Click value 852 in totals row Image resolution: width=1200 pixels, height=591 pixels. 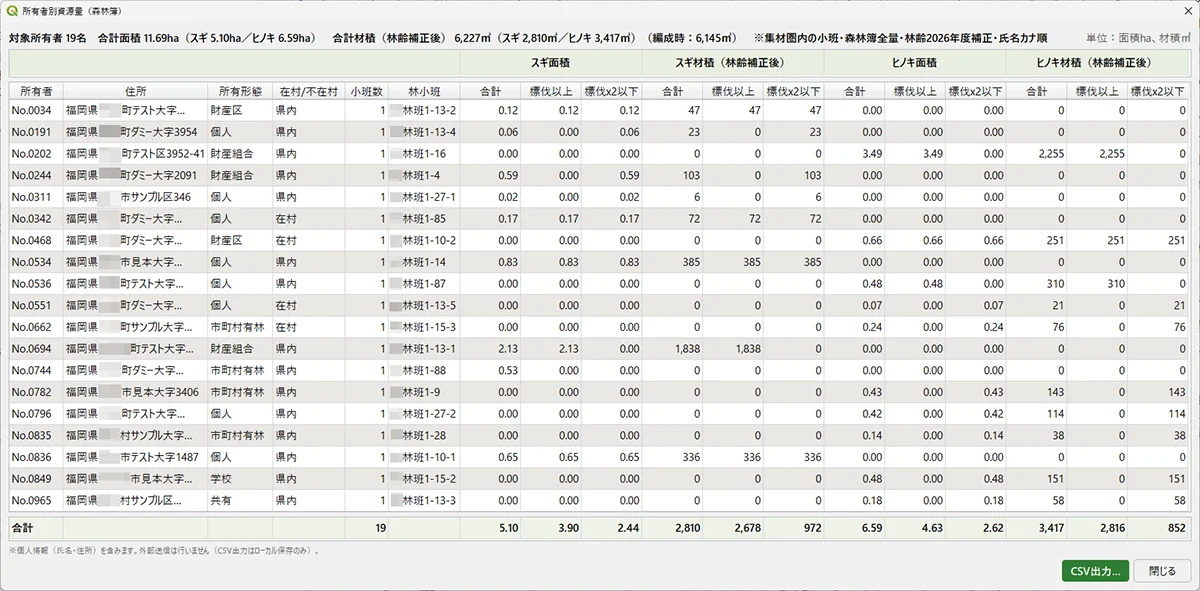click(x=1159, y=527)
